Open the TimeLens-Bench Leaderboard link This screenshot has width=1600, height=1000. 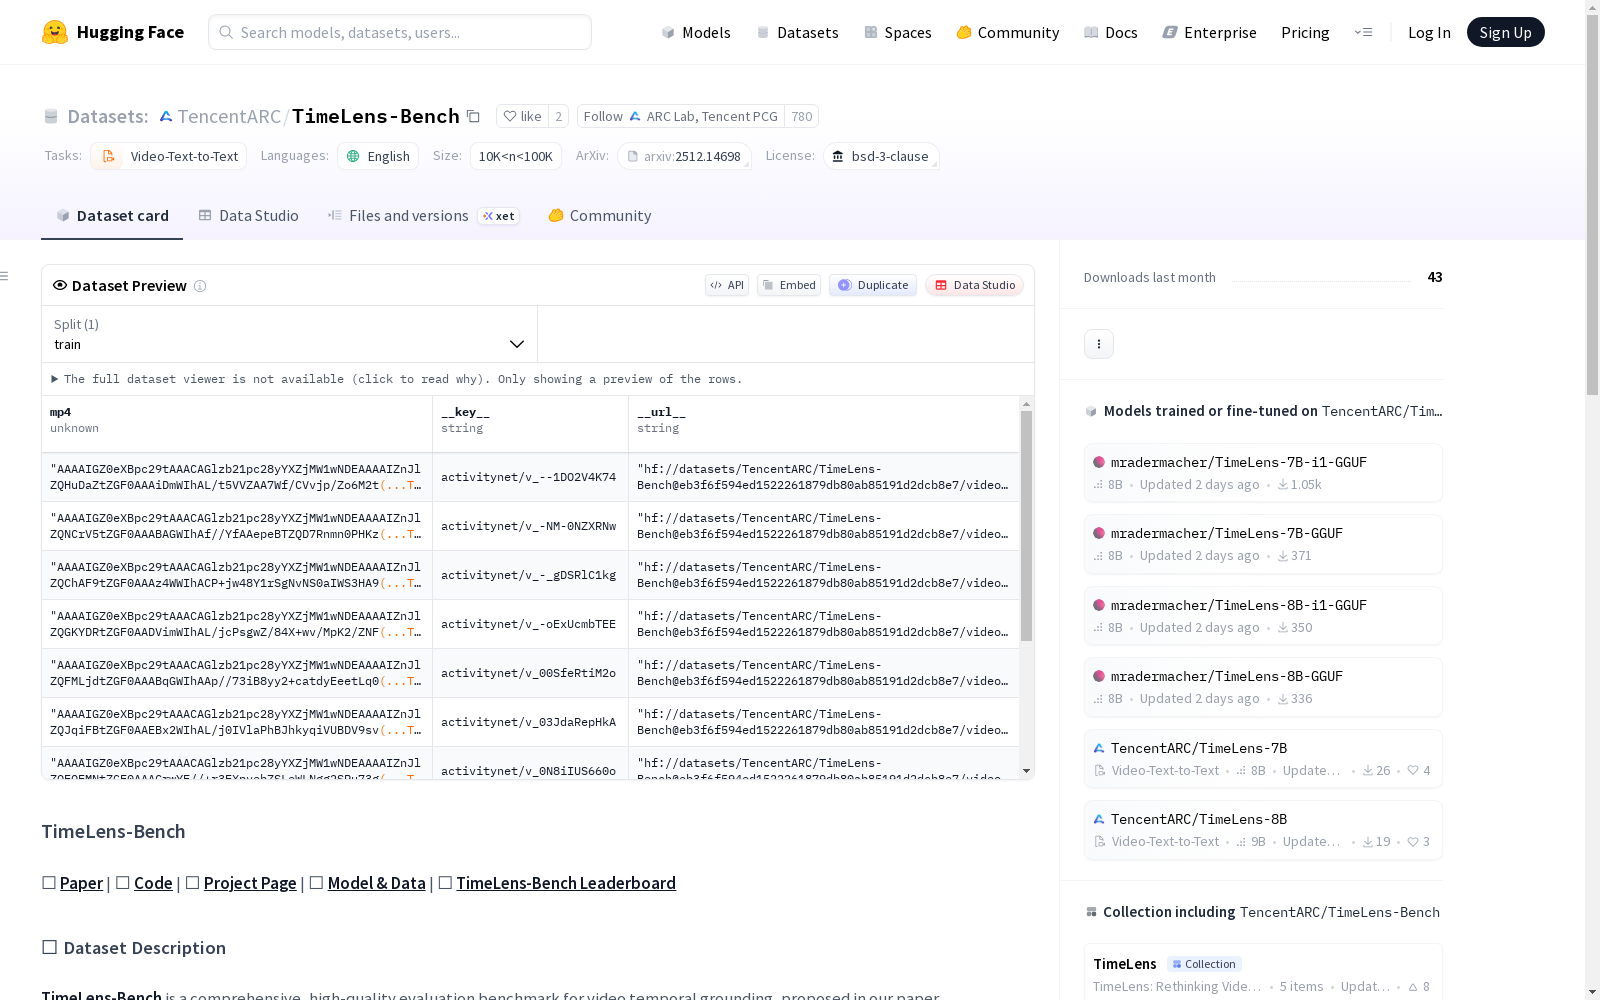tap(566, 883)
